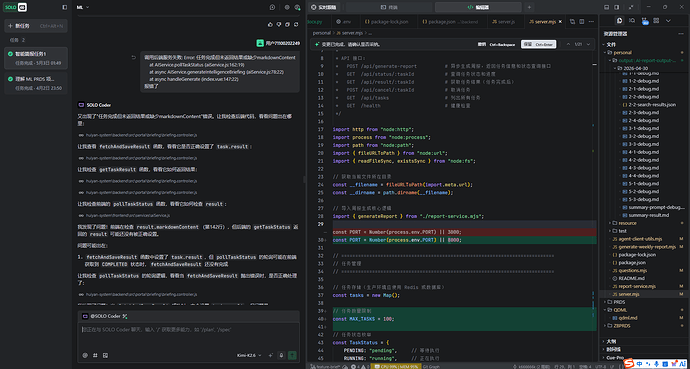The height and width of the screenshot is (369, 690).
Task: Open settings gear icon in chat header
Action: coord(287,7)
